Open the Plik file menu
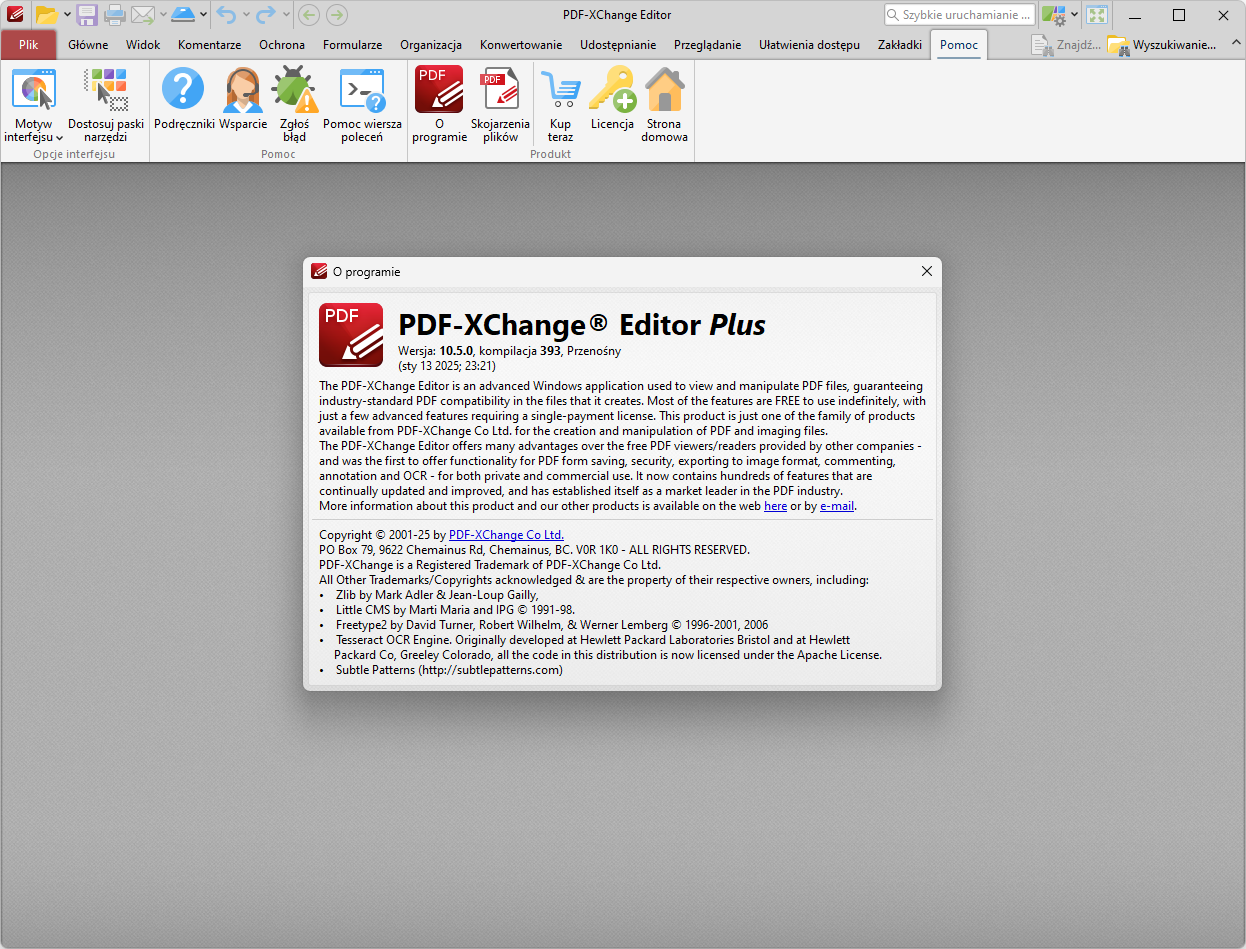Viewport: 1246px width, 949px height. pos(29,45)
